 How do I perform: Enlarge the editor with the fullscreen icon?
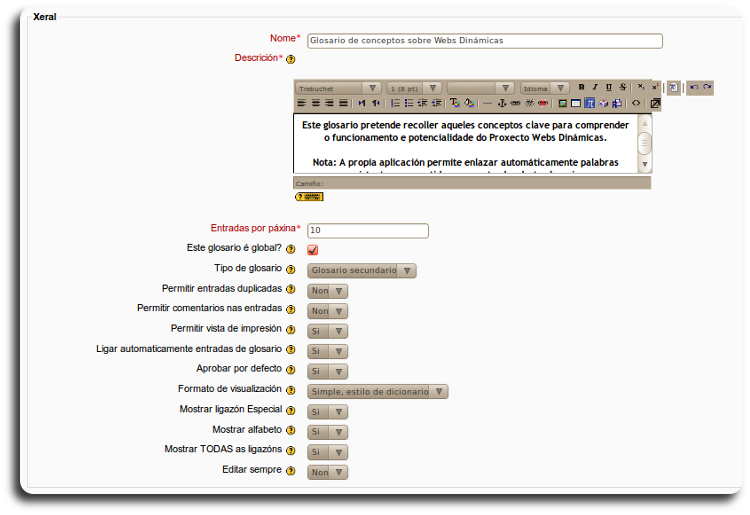[x=655, y=103]
